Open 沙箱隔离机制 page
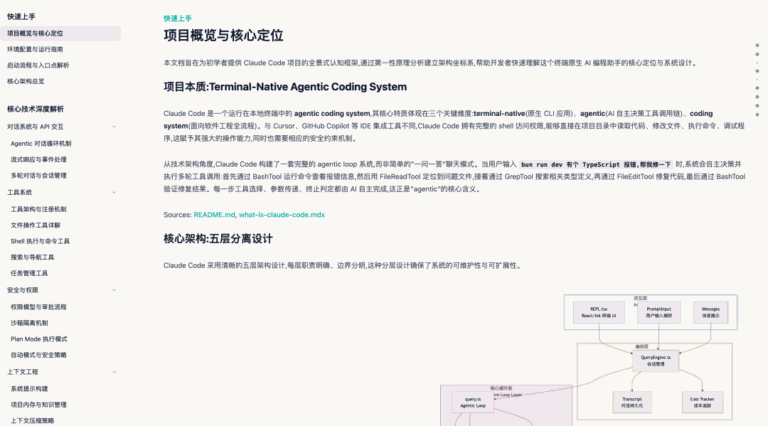Screen dimensions: 768x426 click(29, 323)
